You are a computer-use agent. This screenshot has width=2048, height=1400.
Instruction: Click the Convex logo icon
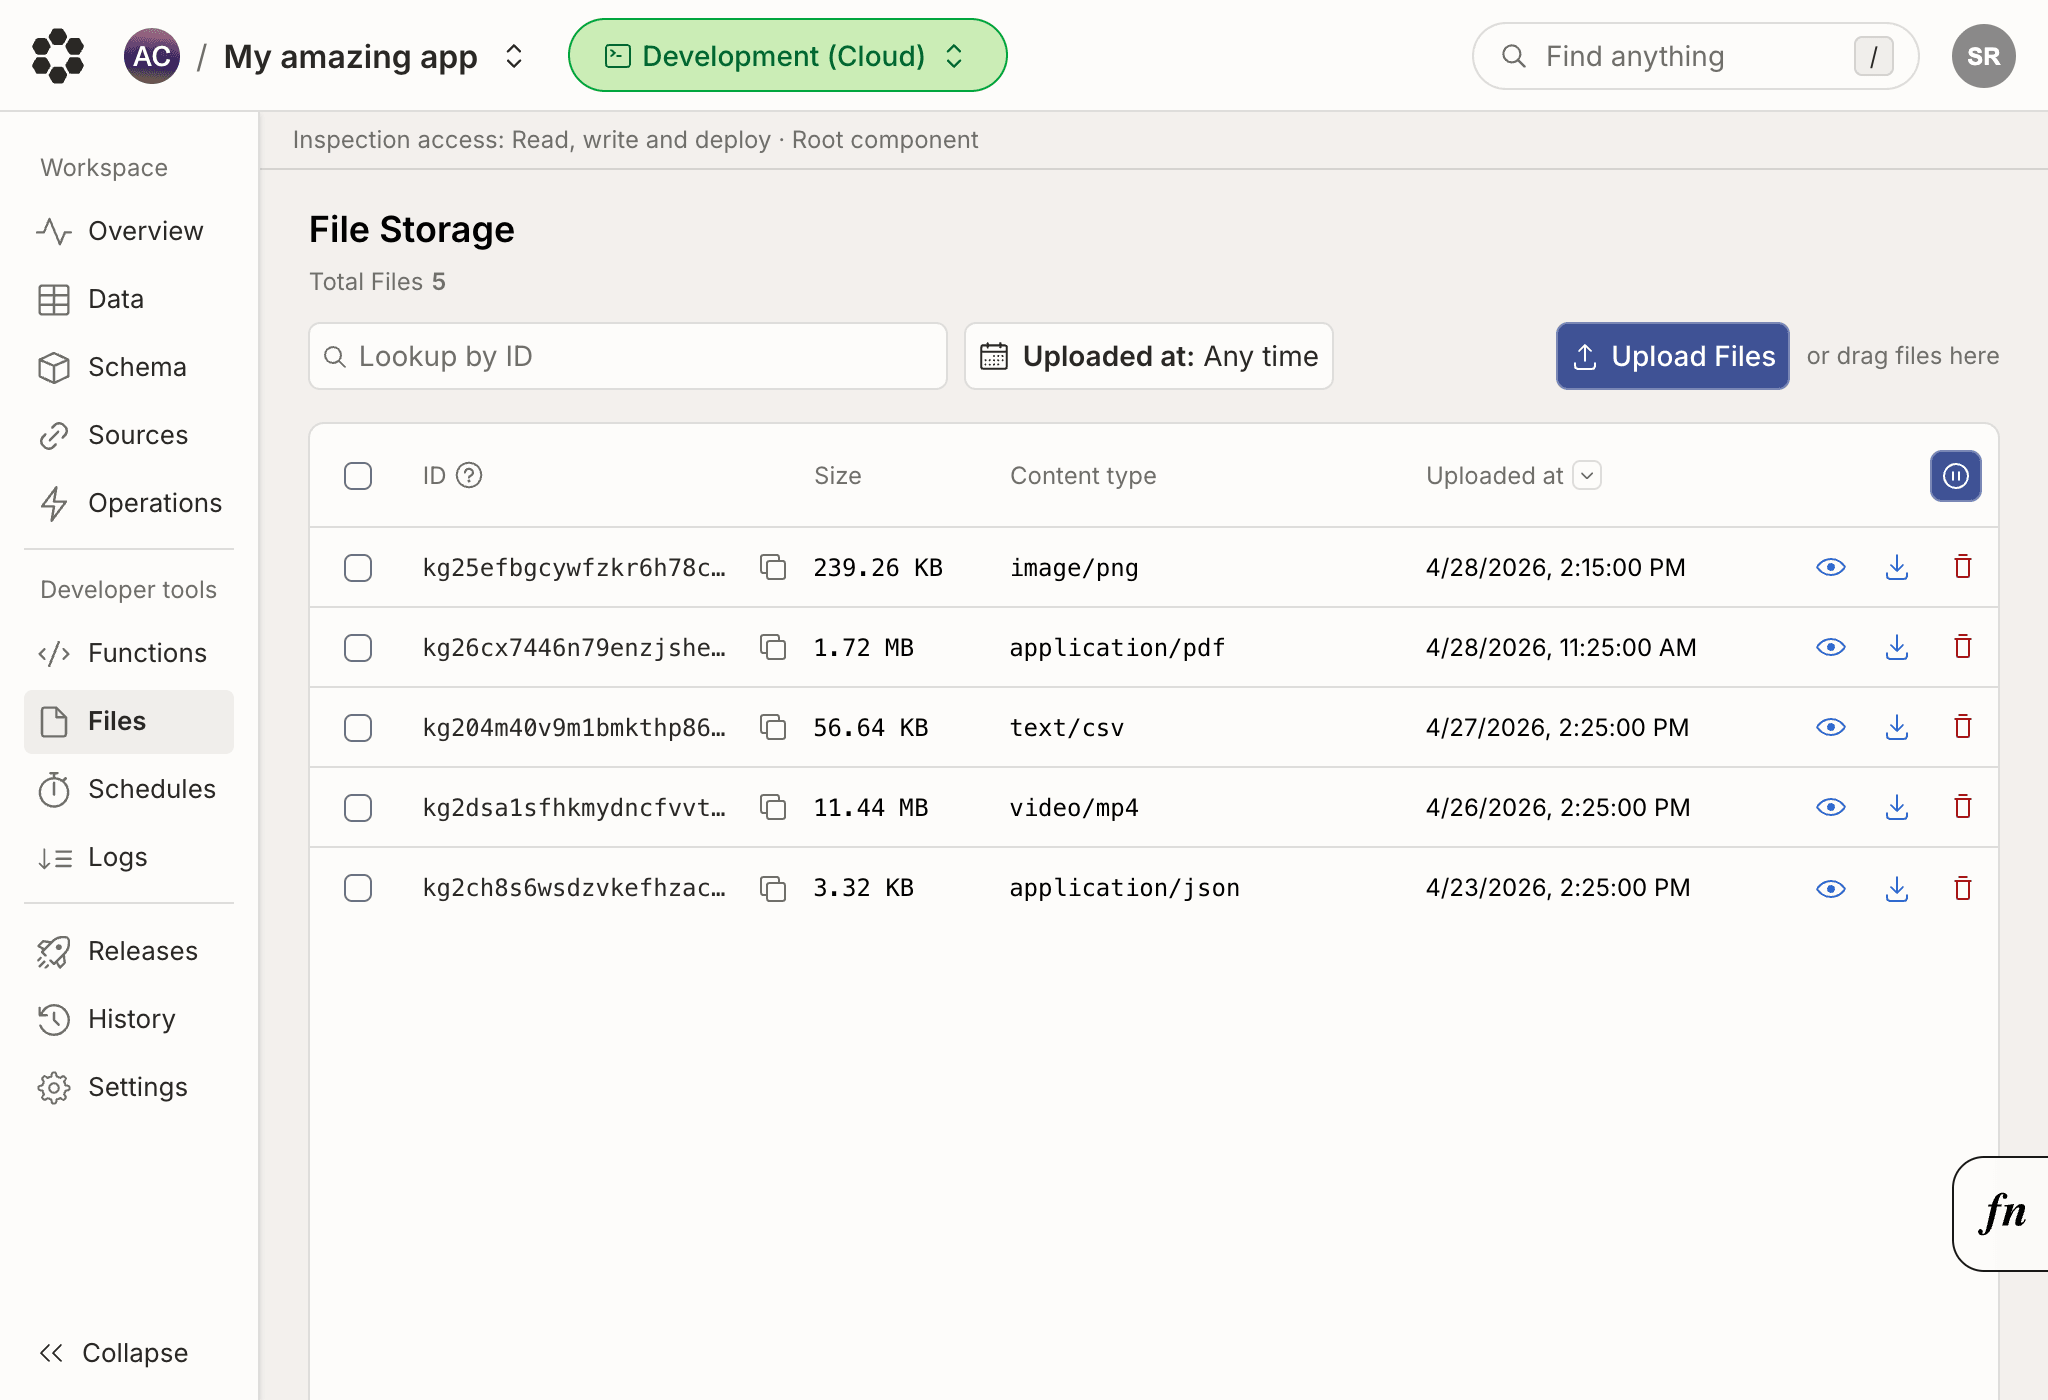coord(58,56)
